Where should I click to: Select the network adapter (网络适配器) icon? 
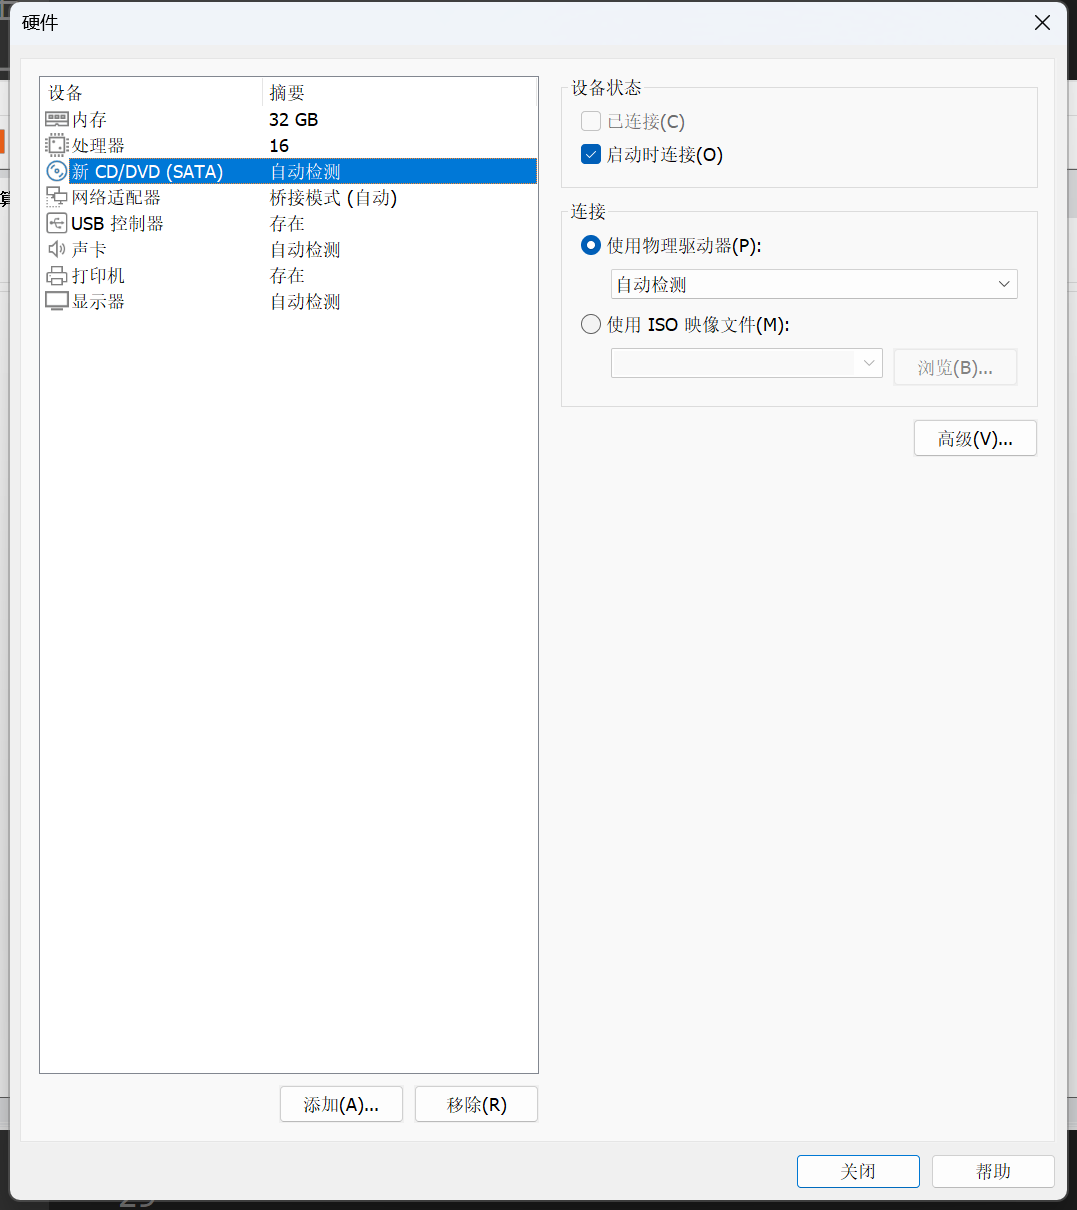click(57, 197)
